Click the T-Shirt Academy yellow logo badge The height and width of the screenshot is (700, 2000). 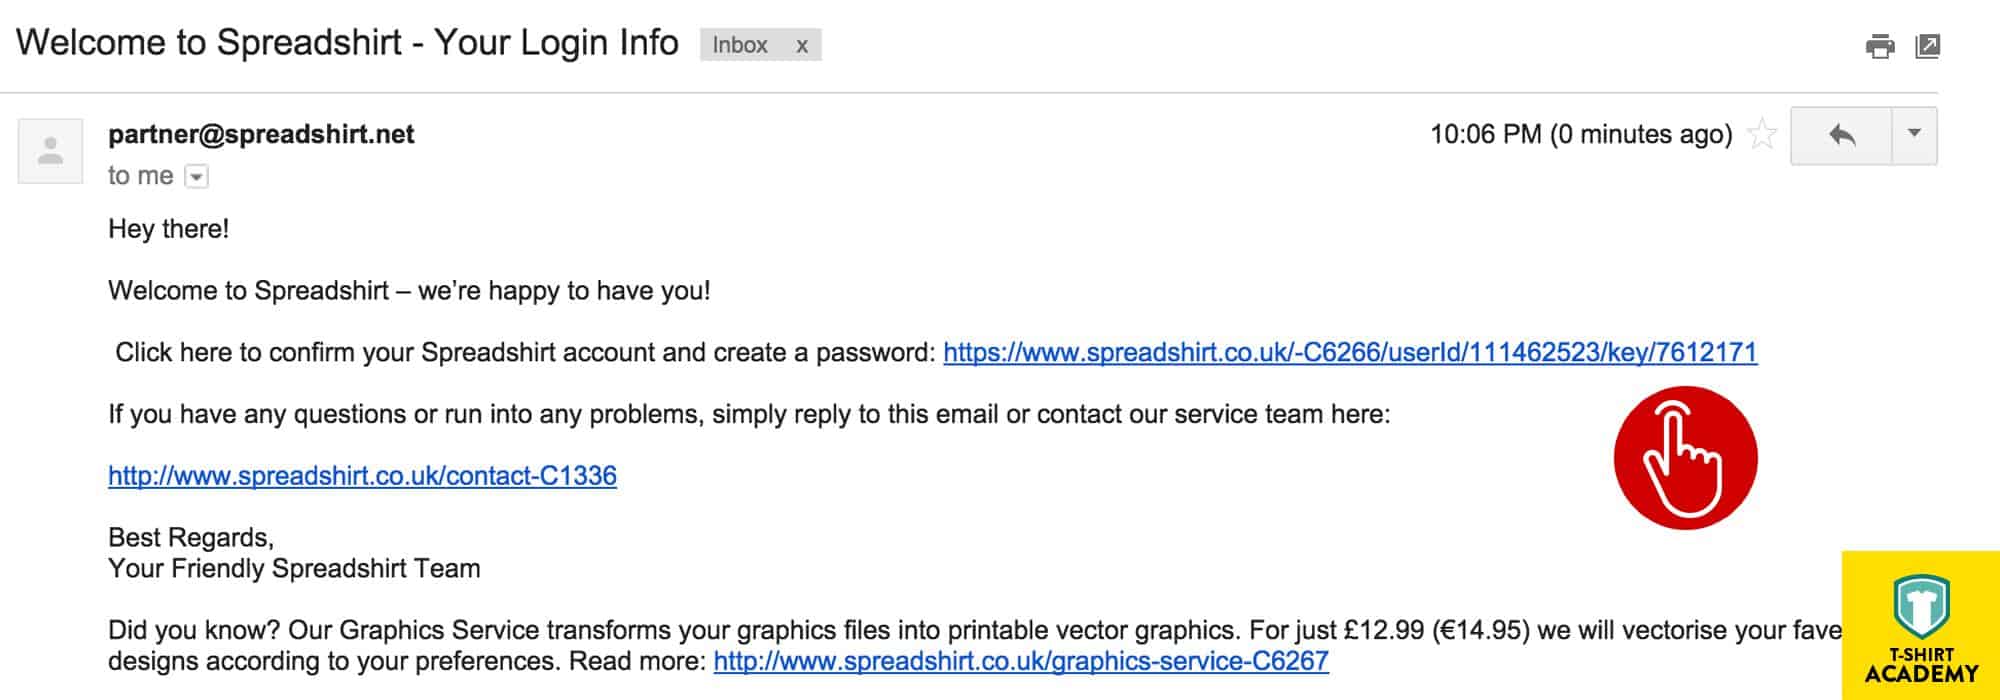1920,625
